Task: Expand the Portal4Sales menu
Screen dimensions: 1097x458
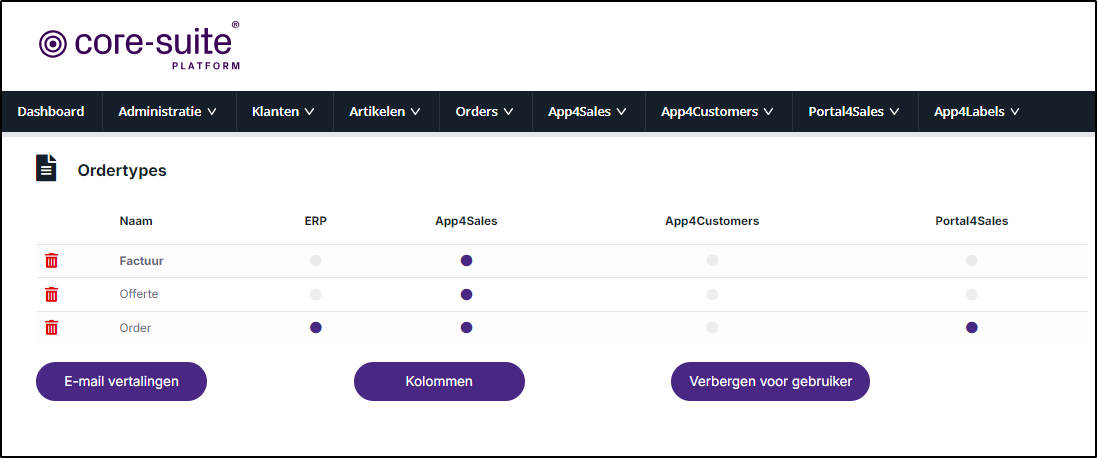Action: (854, 111)
